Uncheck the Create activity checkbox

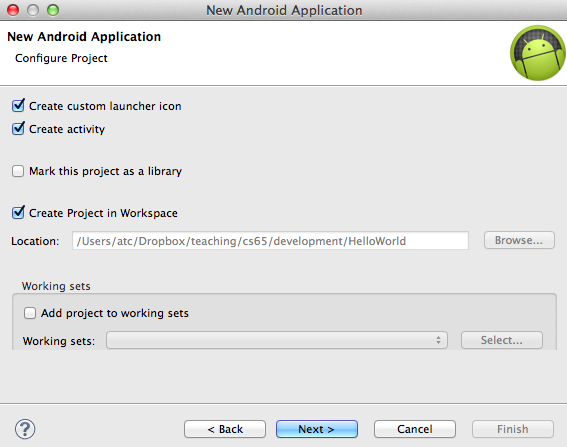click(x=18, y=129)
